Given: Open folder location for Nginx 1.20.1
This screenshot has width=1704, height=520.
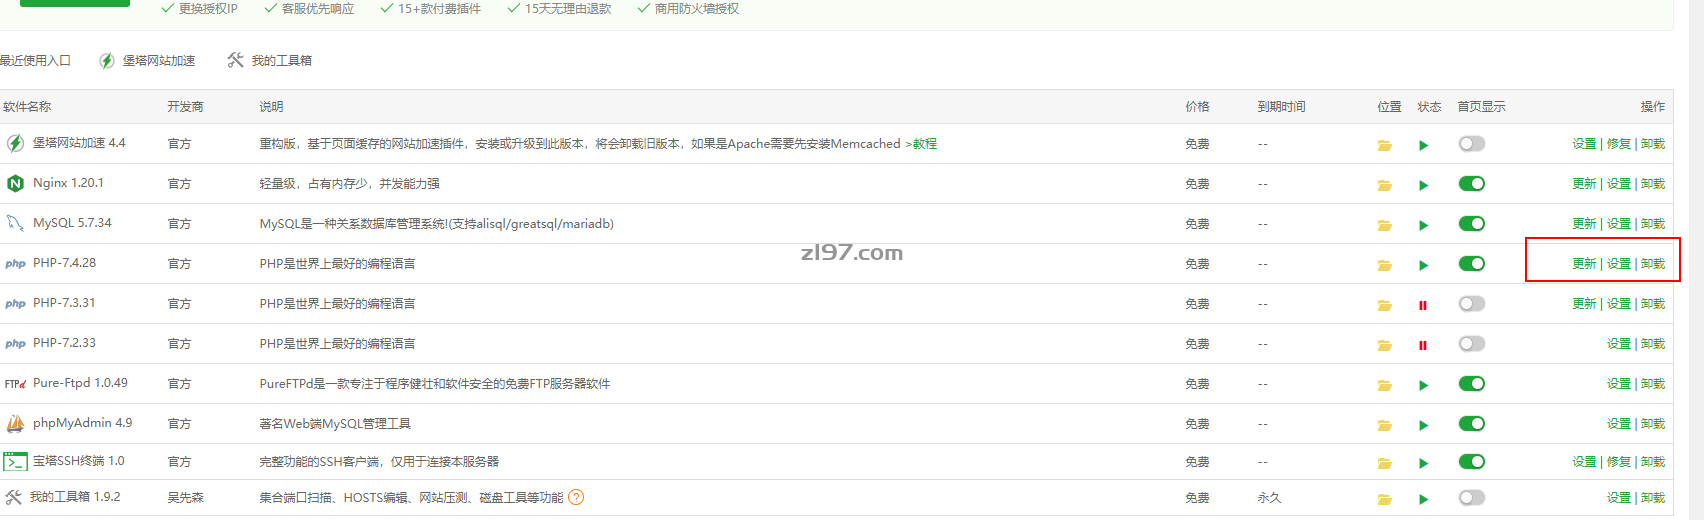Looking at the screenshot, I should (x=1384, y=185).
